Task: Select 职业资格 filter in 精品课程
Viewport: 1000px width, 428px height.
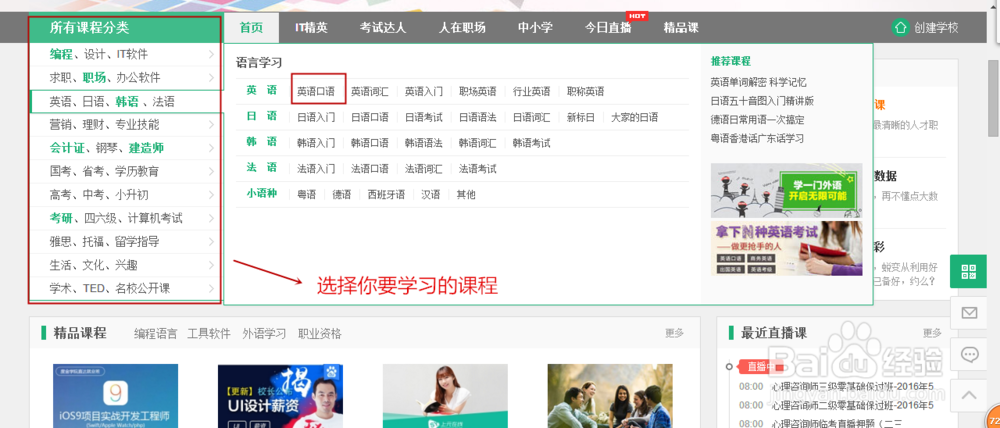Action: coord(320,334)
